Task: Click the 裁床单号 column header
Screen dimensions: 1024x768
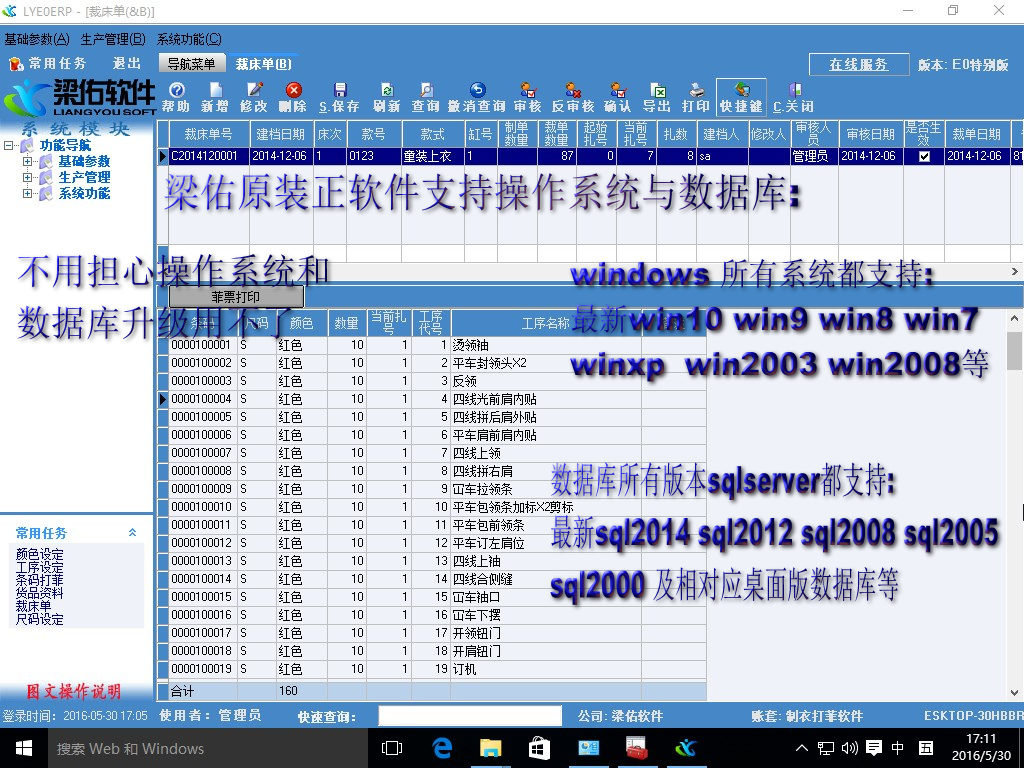Action: (209, 134)
